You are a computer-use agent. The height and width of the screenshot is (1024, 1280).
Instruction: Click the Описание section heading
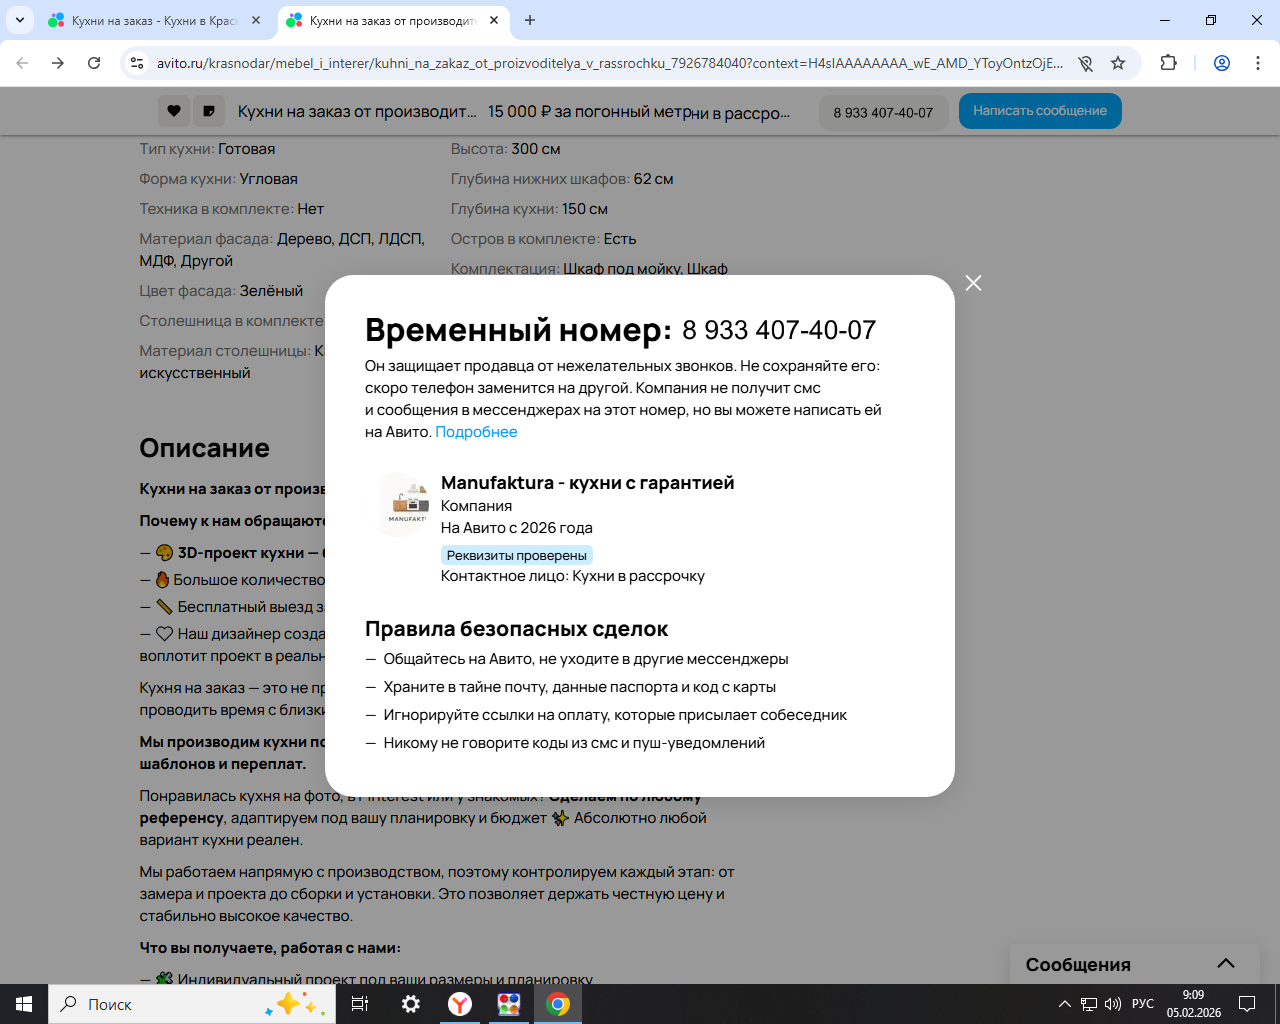[204, 448]
